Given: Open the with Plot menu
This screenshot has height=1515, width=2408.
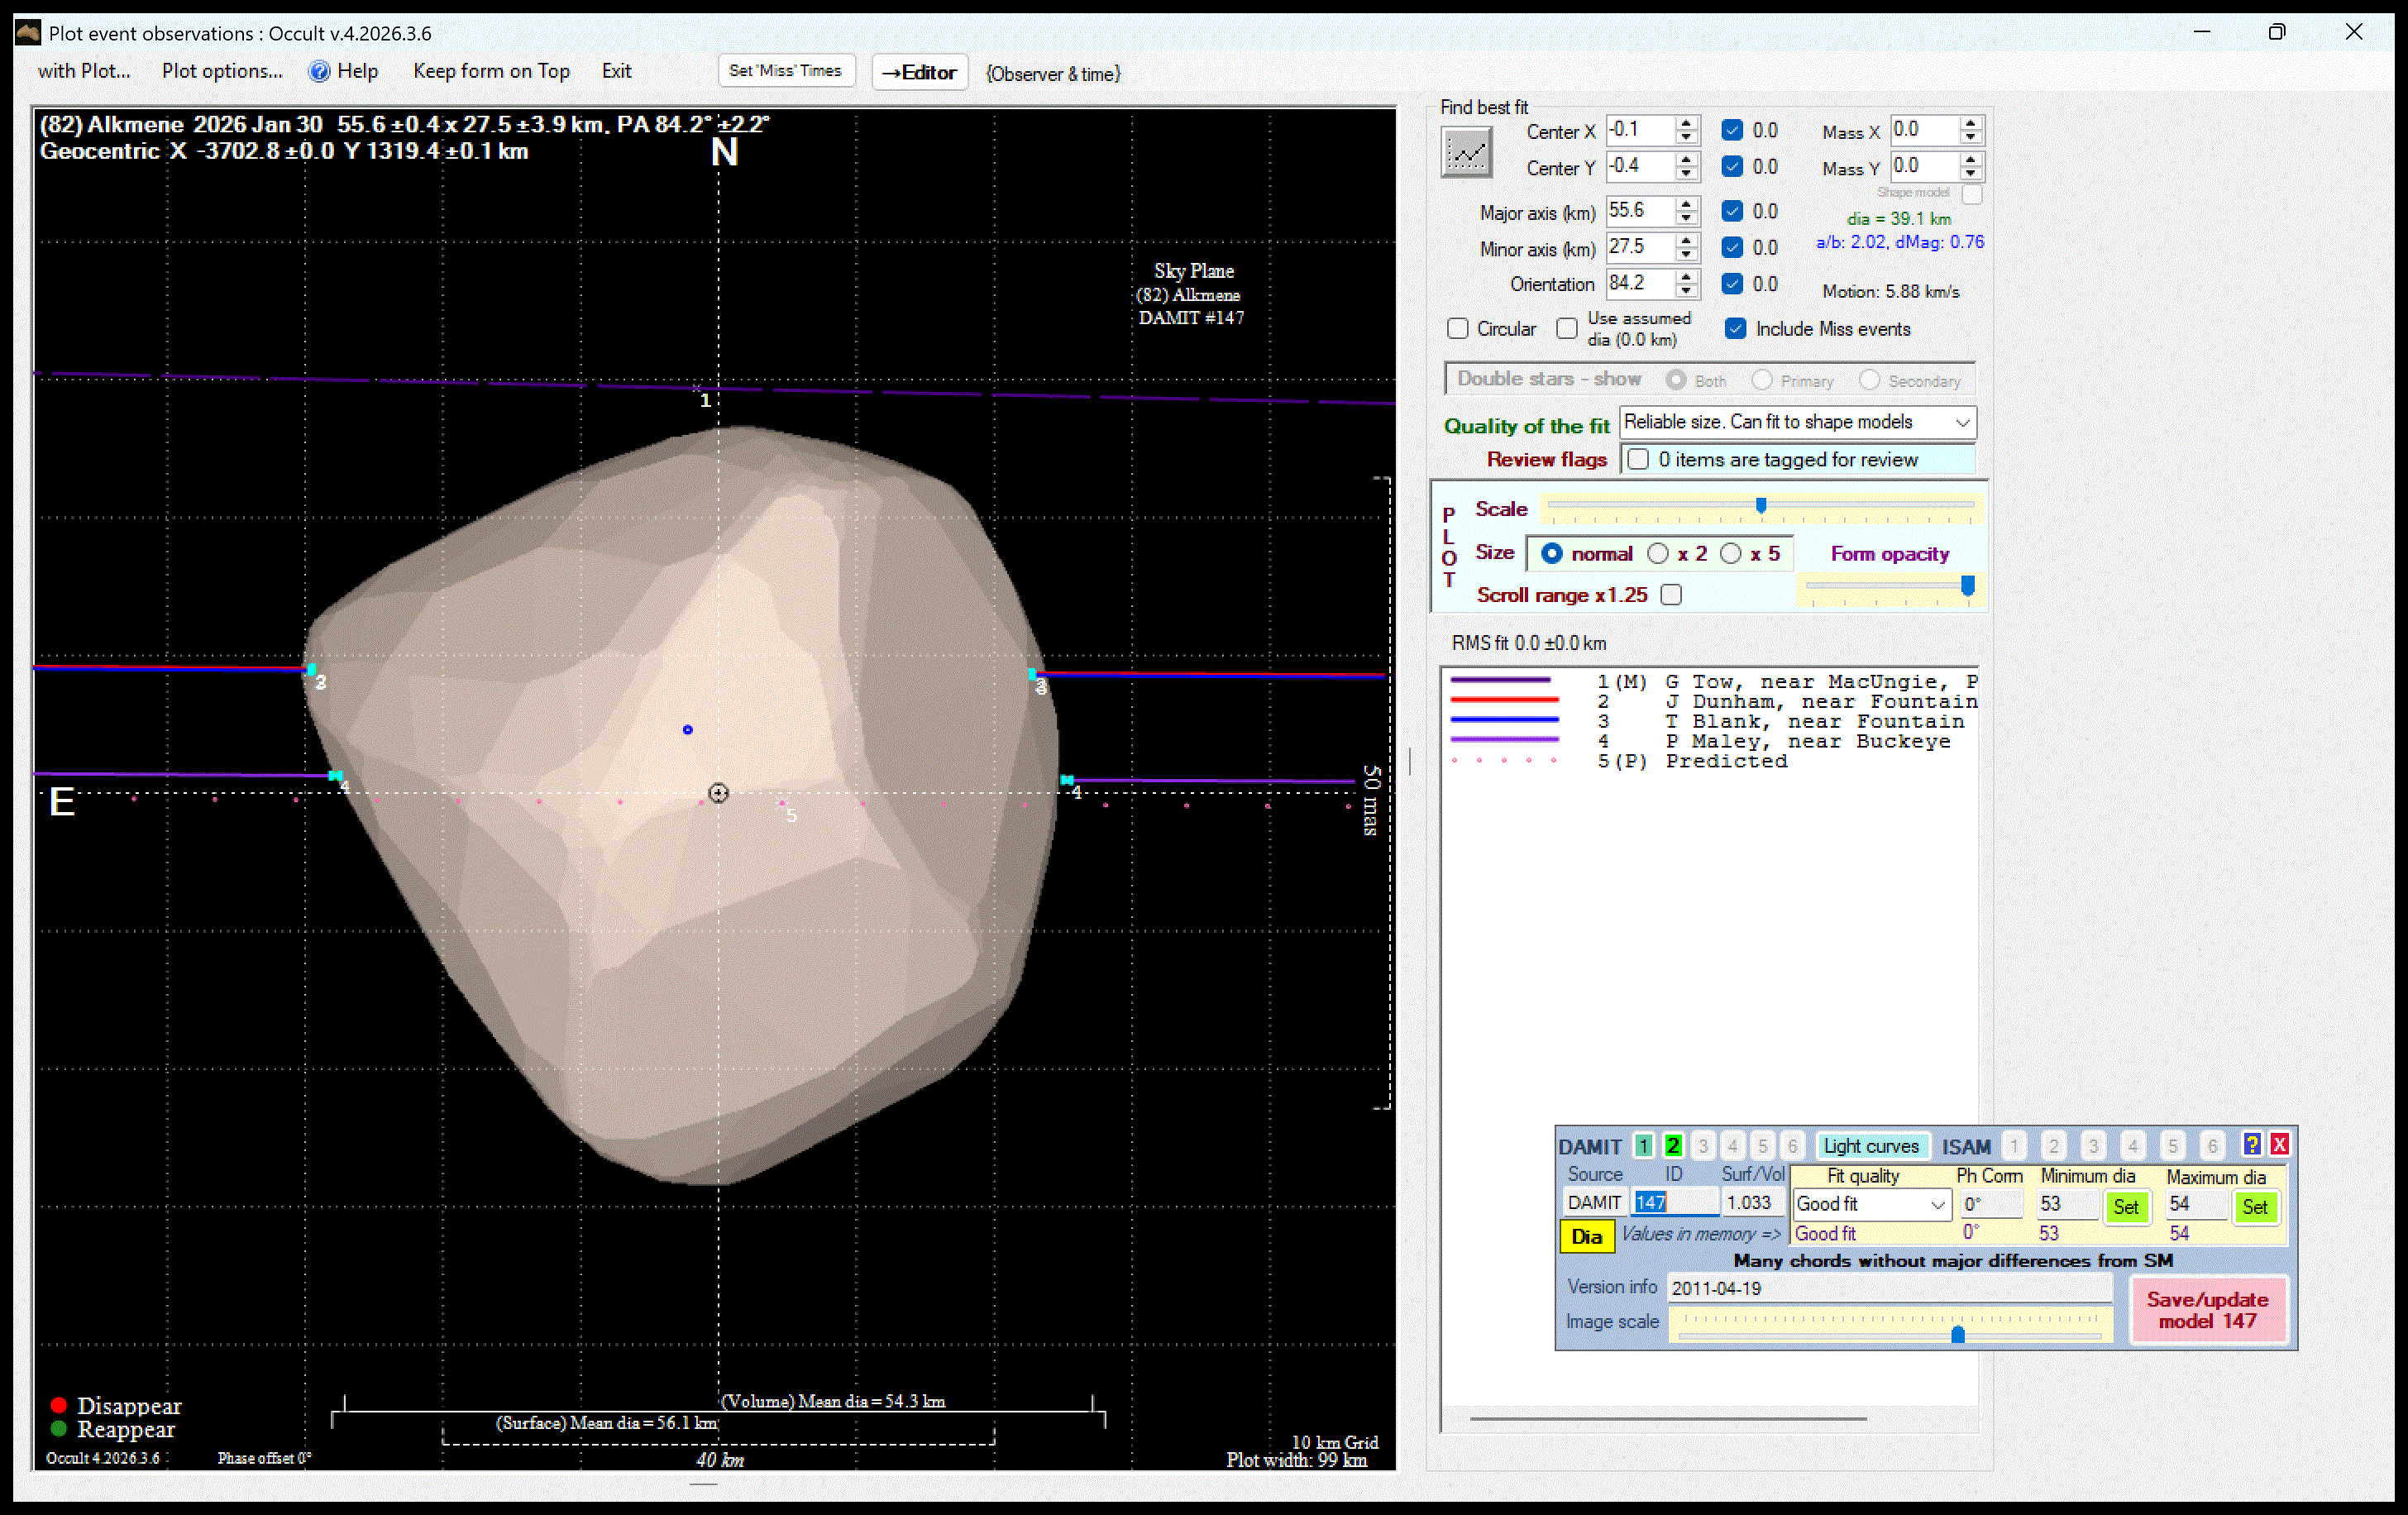Looking at the screenshot, I should pyautogui.click(x=84, y=71).
